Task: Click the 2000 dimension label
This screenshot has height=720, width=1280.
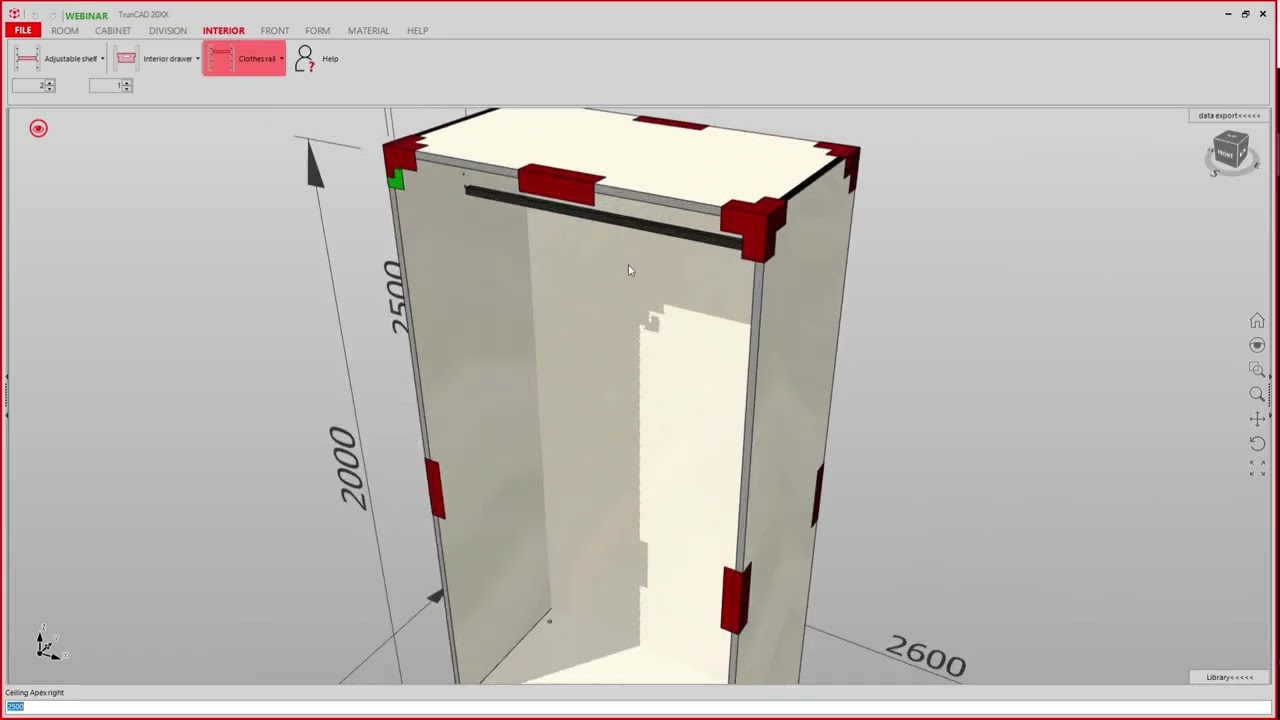Action: (347, 468)
